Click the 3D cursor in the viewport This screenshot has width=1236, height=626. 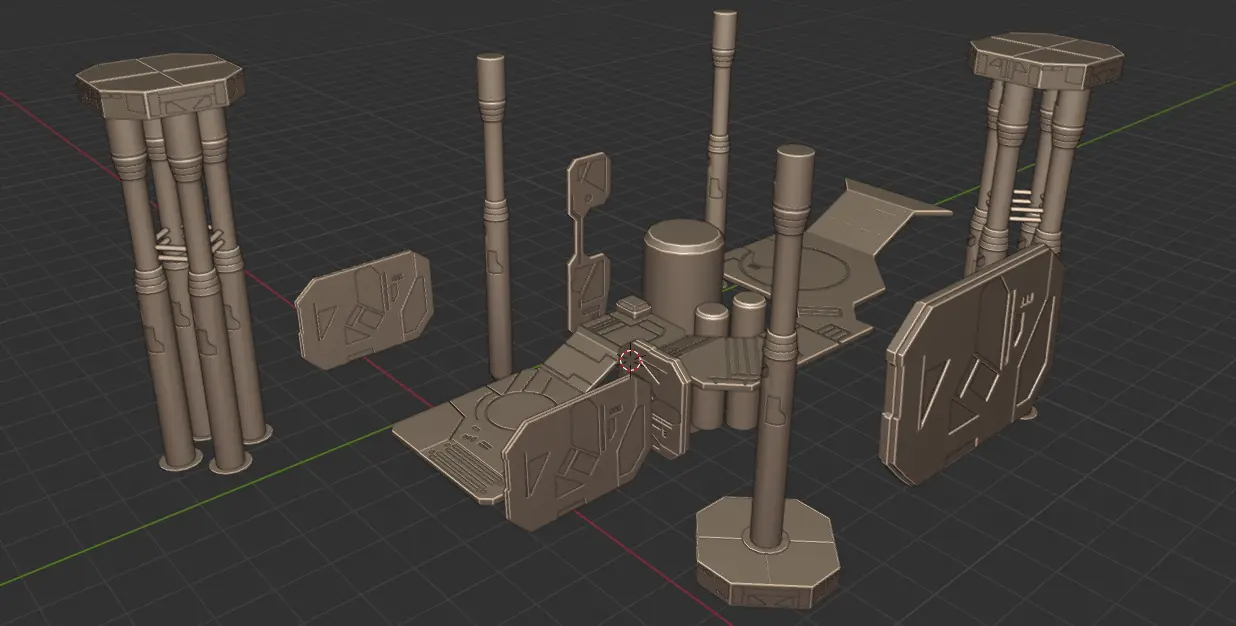pyautogui.click(x=631, y=360)
